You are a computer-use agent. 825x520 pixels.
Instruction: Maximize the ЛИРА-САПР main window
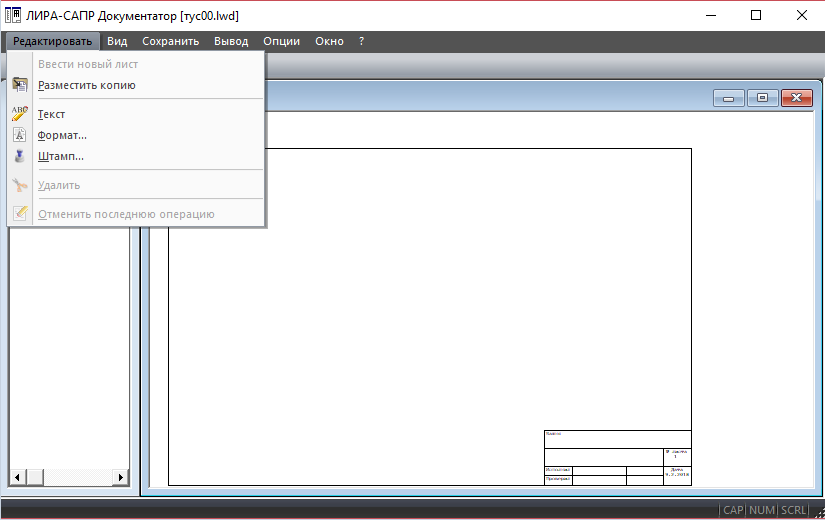[756, 15]
